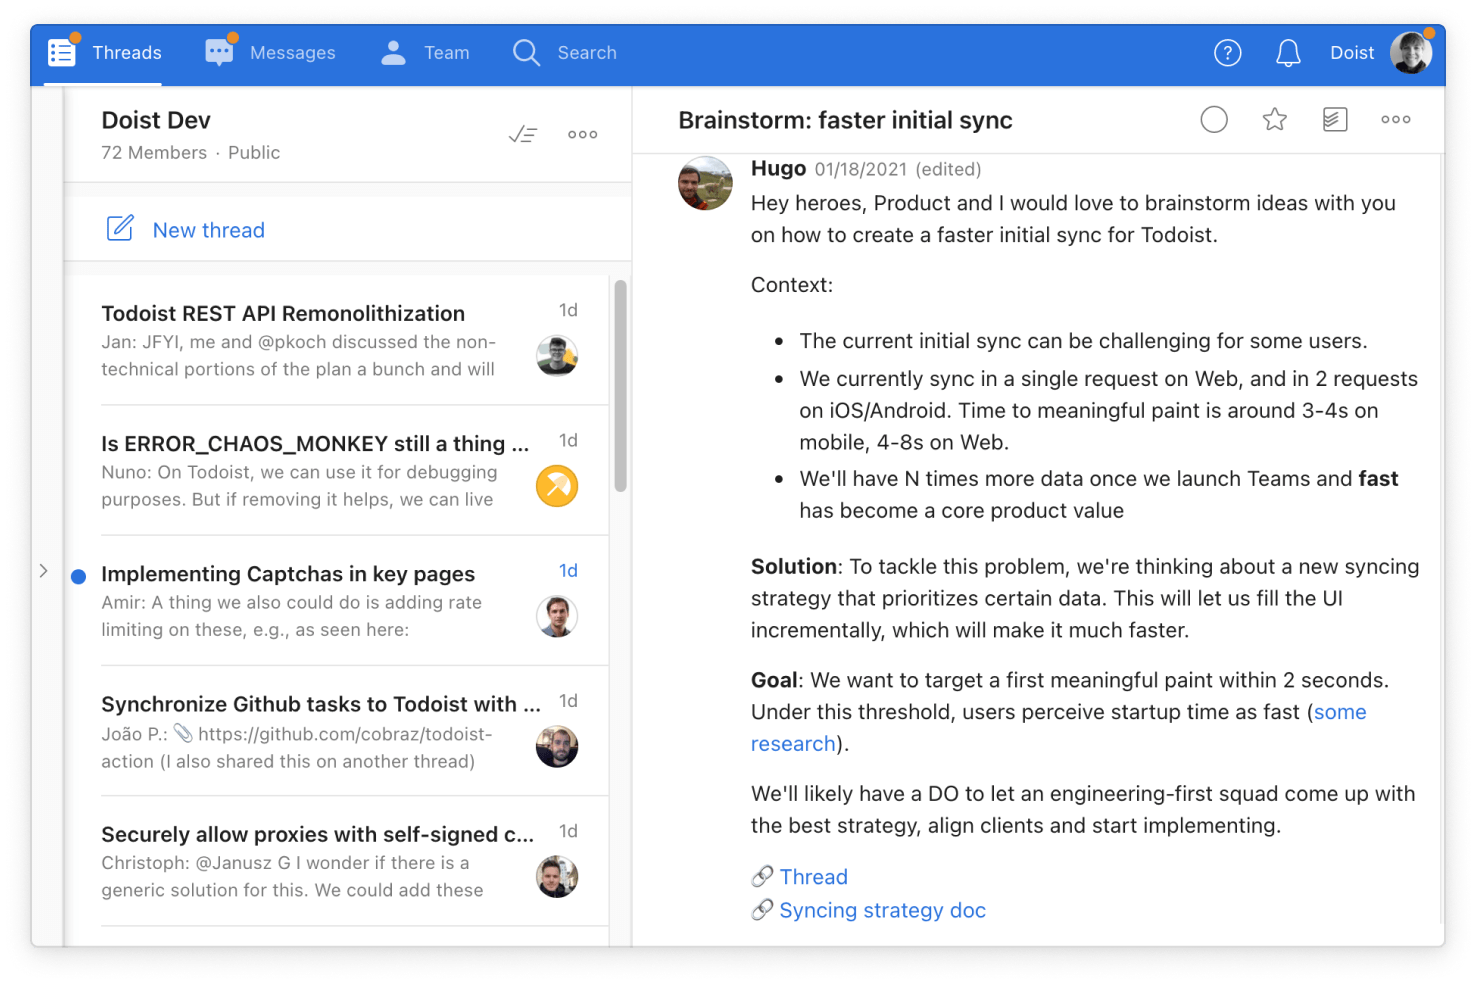Expand the collapsed sidebar chevron
1476x984 pixels.
44,571
